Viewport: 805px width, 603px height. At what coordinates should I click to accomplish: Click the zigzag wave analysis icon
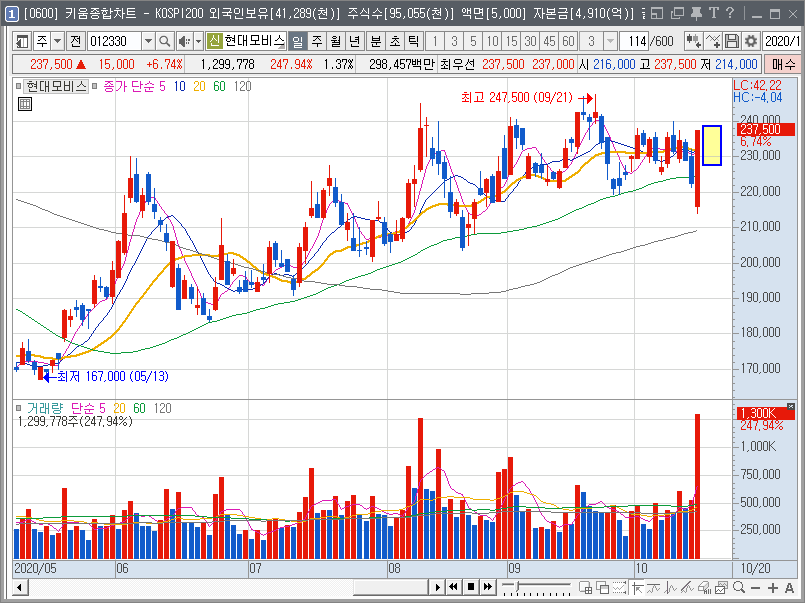(670, 588)
